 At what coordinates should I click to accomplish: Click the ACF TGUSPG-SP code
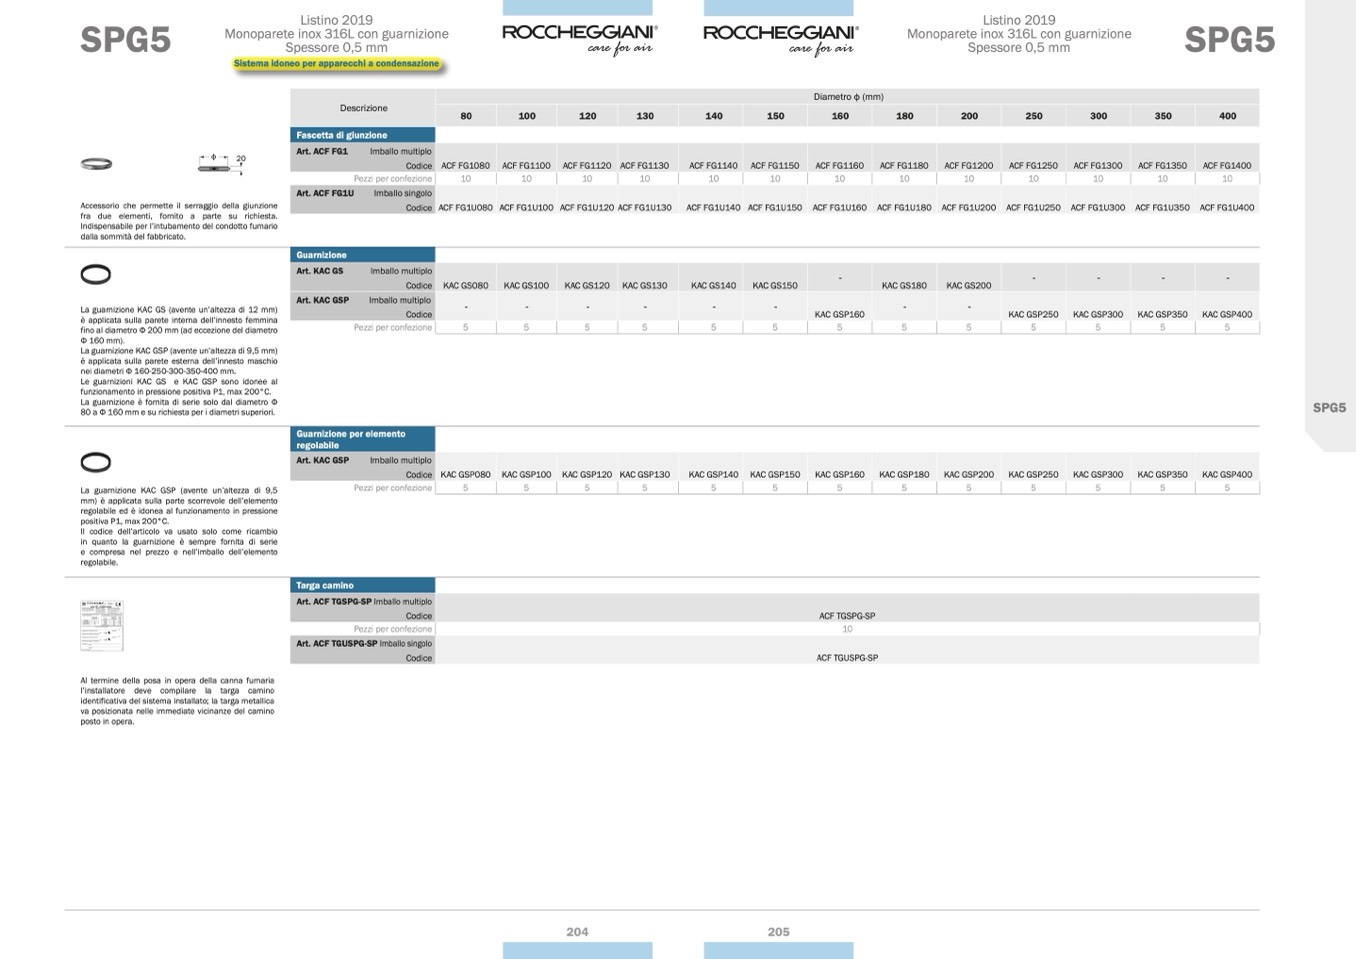click(x=847, y=658)
